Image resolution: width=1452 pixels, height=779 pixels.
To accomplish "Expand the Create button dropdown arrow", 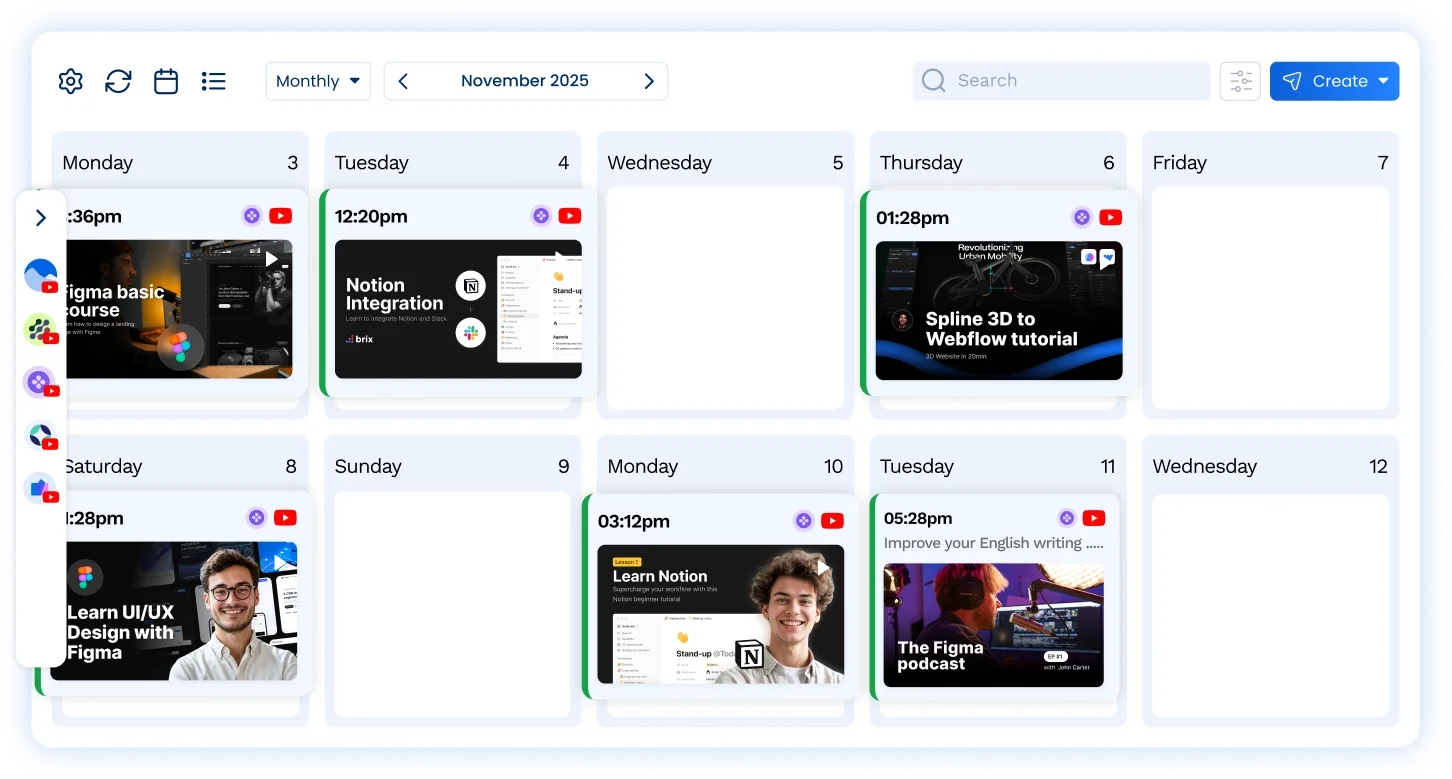I will pyautogui.click(x=1383, y=81).
